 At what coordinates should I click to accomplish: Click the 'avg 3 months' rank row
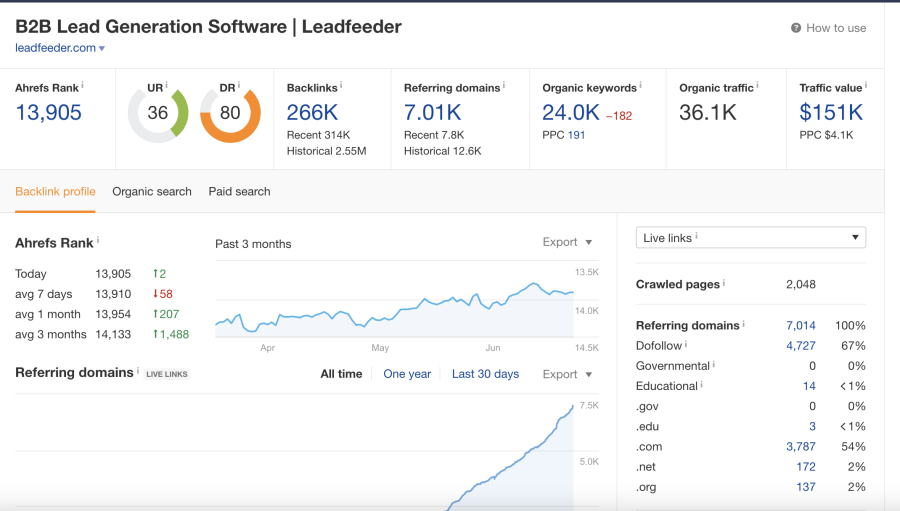pos(102,334)
